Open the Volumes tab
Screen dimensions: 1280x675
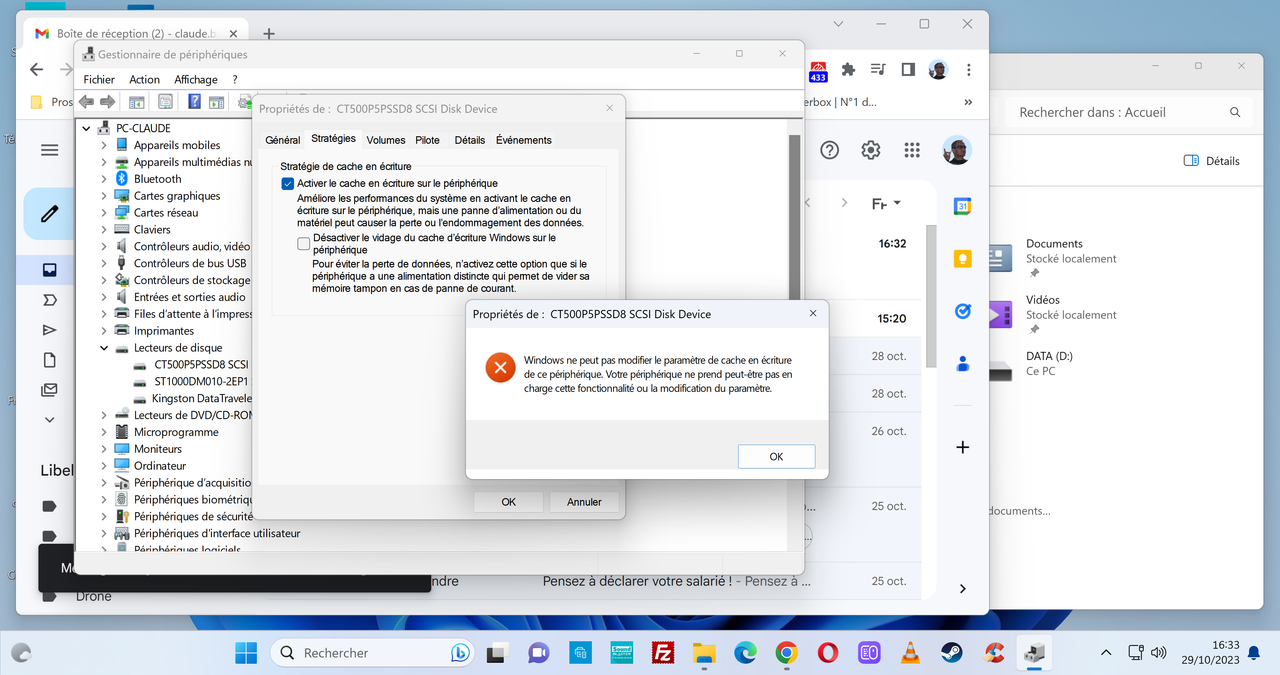click(386, 140)
